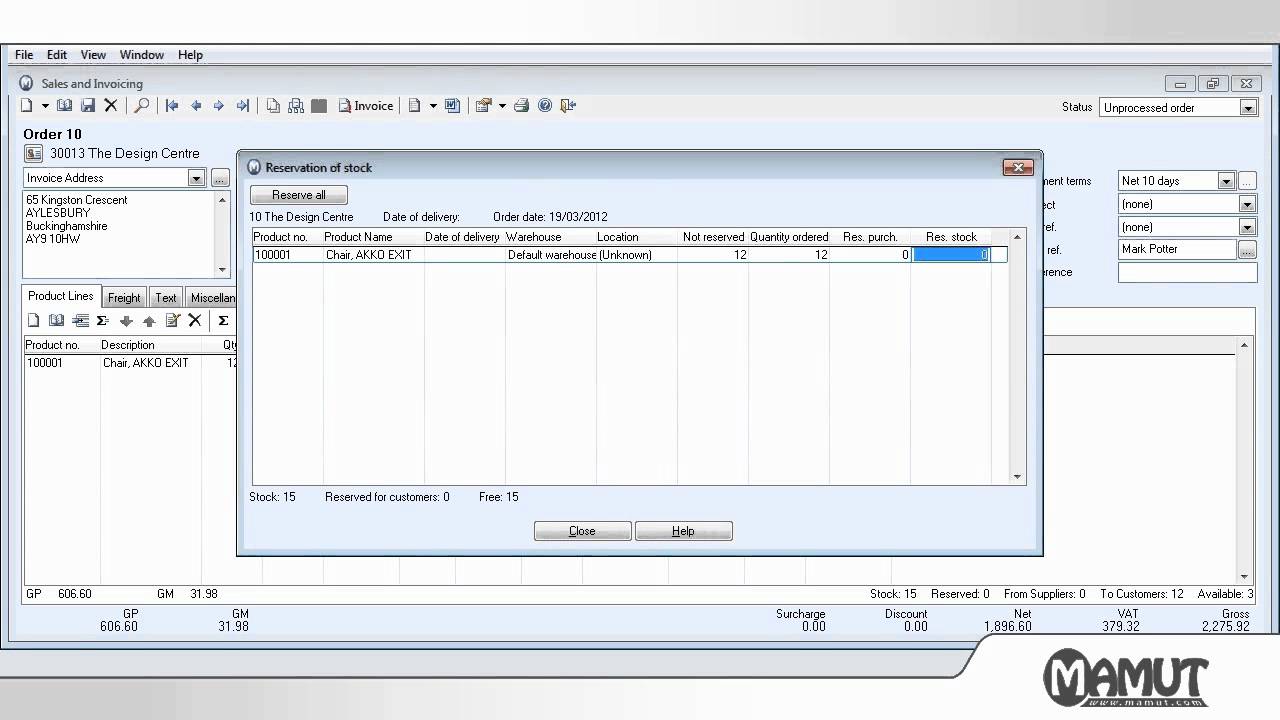Image resolution: width=1280 pixels, height=720 pixels.
Task: Open help via the question mark icon
Action: pos(545,105)
